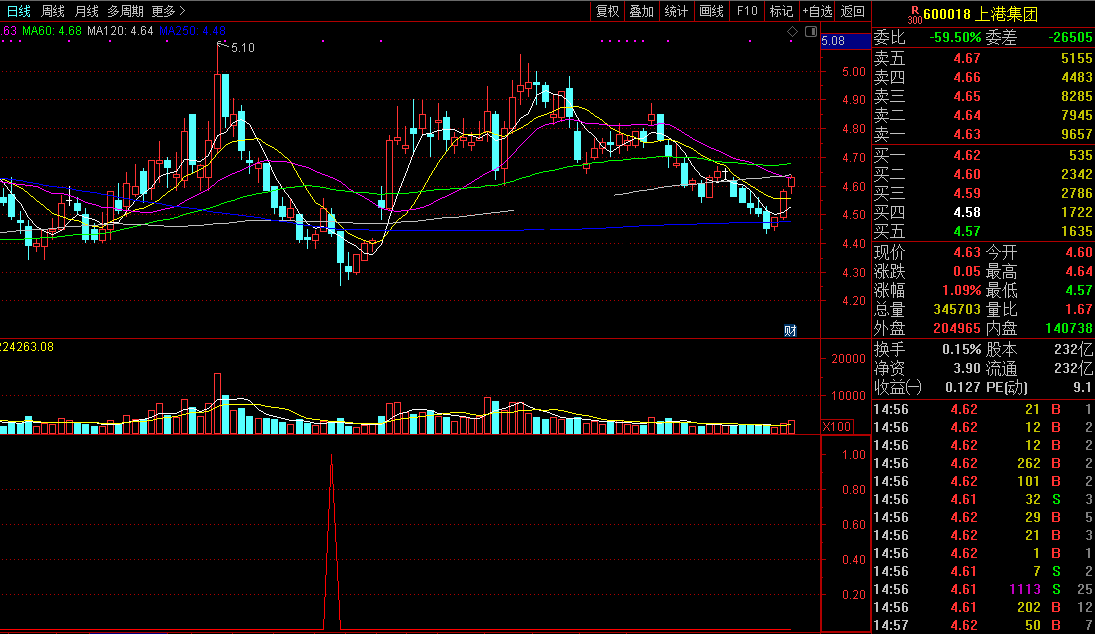The image size is (1095, 634).
Task: Switch to the 日线 daily chart tab
Action: pos(18,11)
